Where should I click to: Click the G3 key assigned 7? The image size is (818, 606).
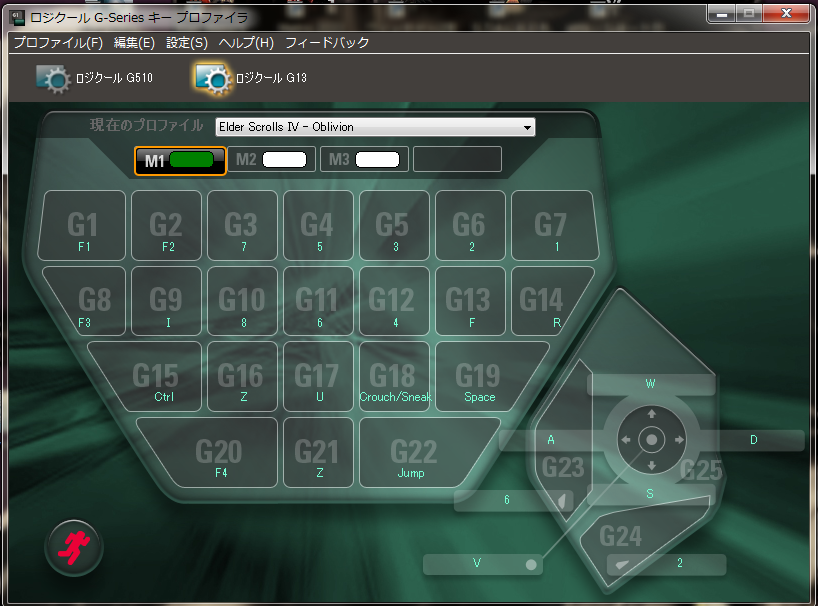(242, 225)
